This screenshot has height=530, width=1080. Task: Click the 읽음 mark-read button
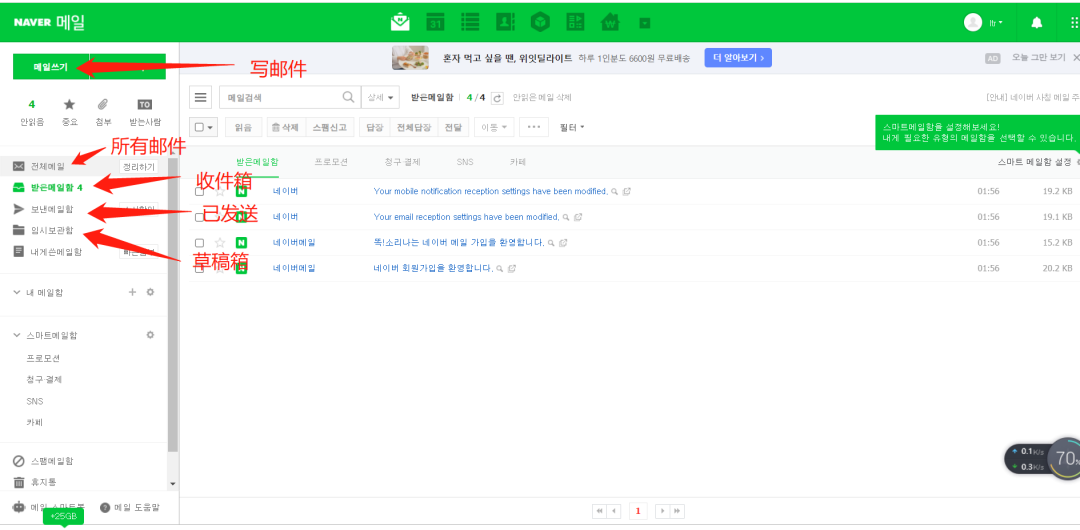(x=243, y=127)
